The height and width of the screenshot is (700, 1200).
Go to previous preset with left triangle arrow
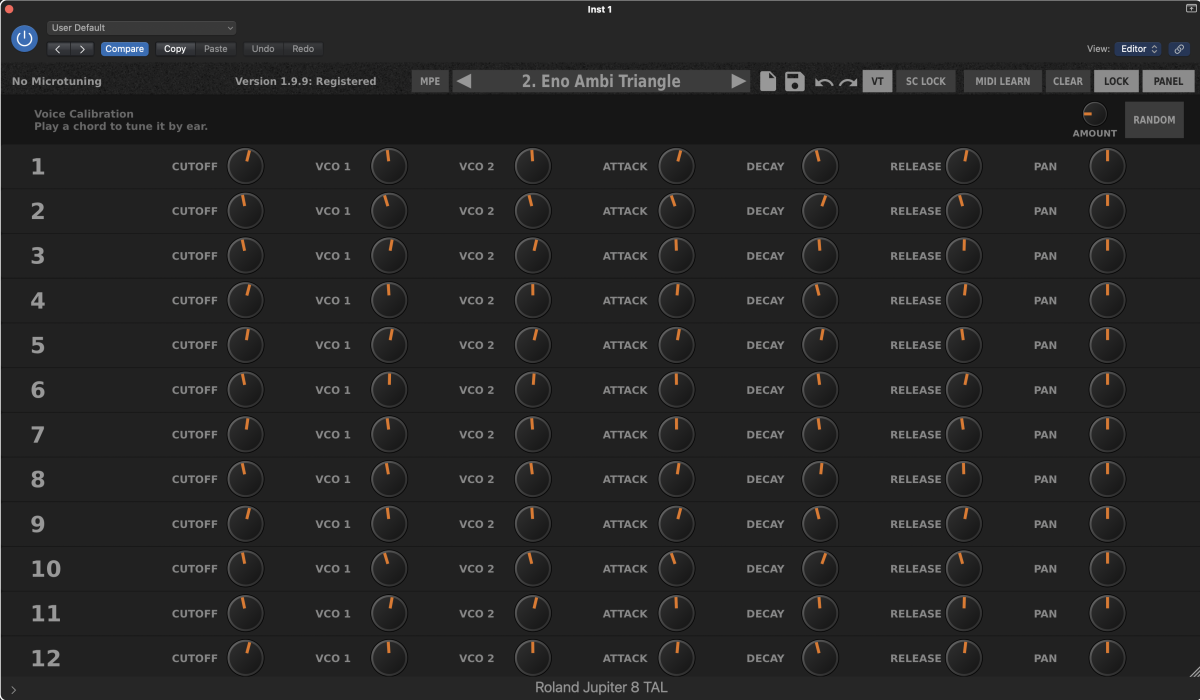[464, 82]
